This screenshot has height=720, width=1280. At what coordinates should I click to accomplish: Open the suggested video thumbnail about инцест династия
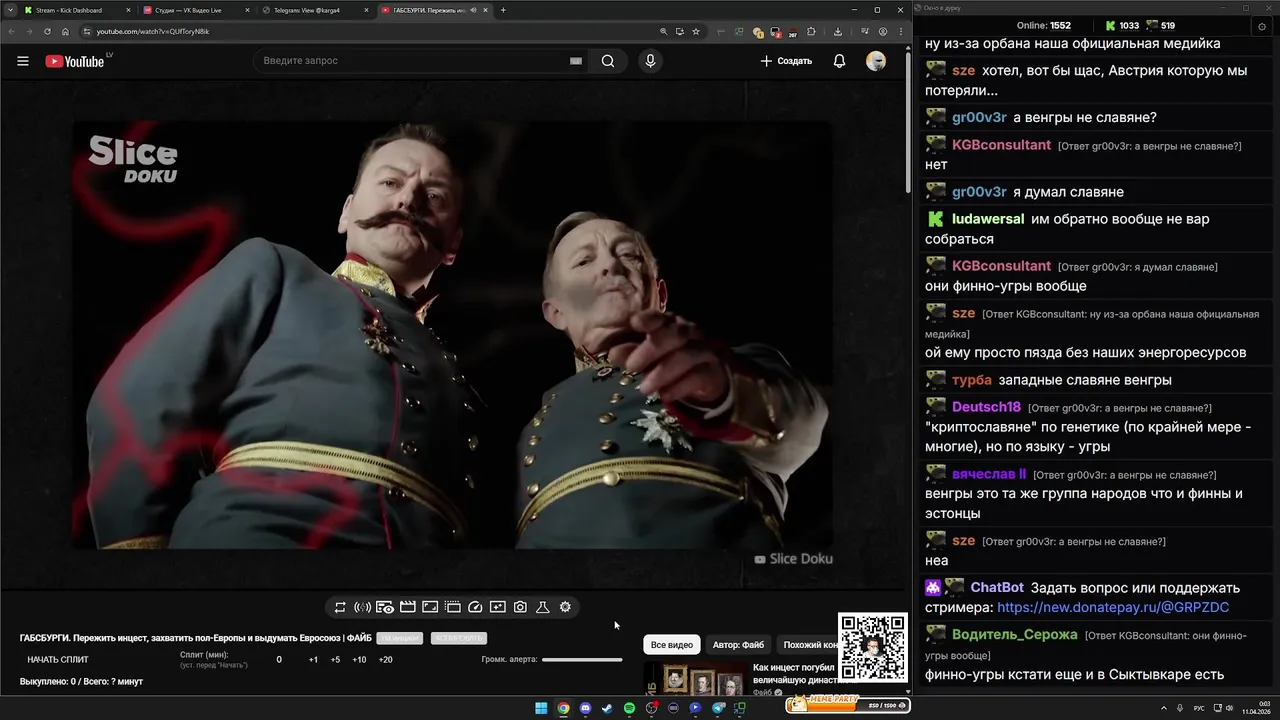point(694,680)
